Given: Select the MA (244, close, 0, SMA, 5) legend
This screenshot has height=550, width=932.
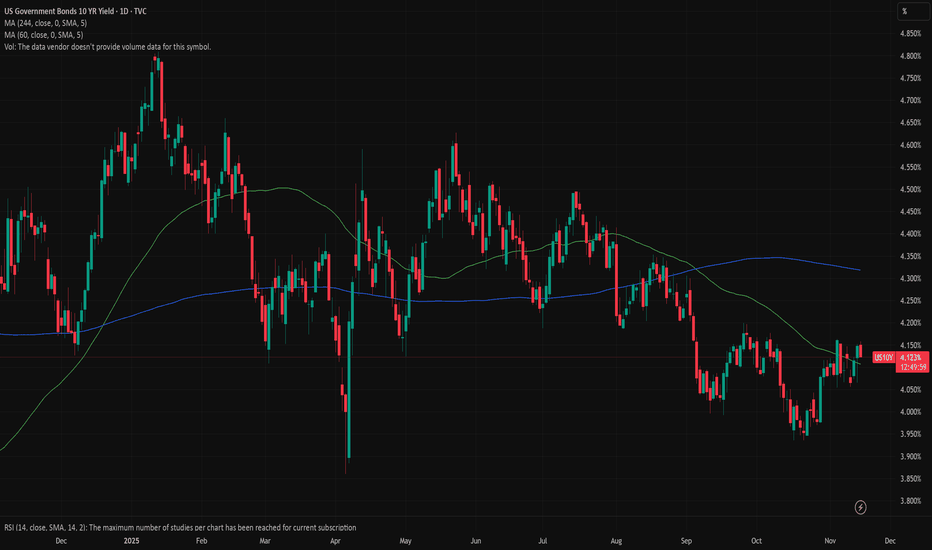Looking at the screenshot, I should [x=63, y=23].
